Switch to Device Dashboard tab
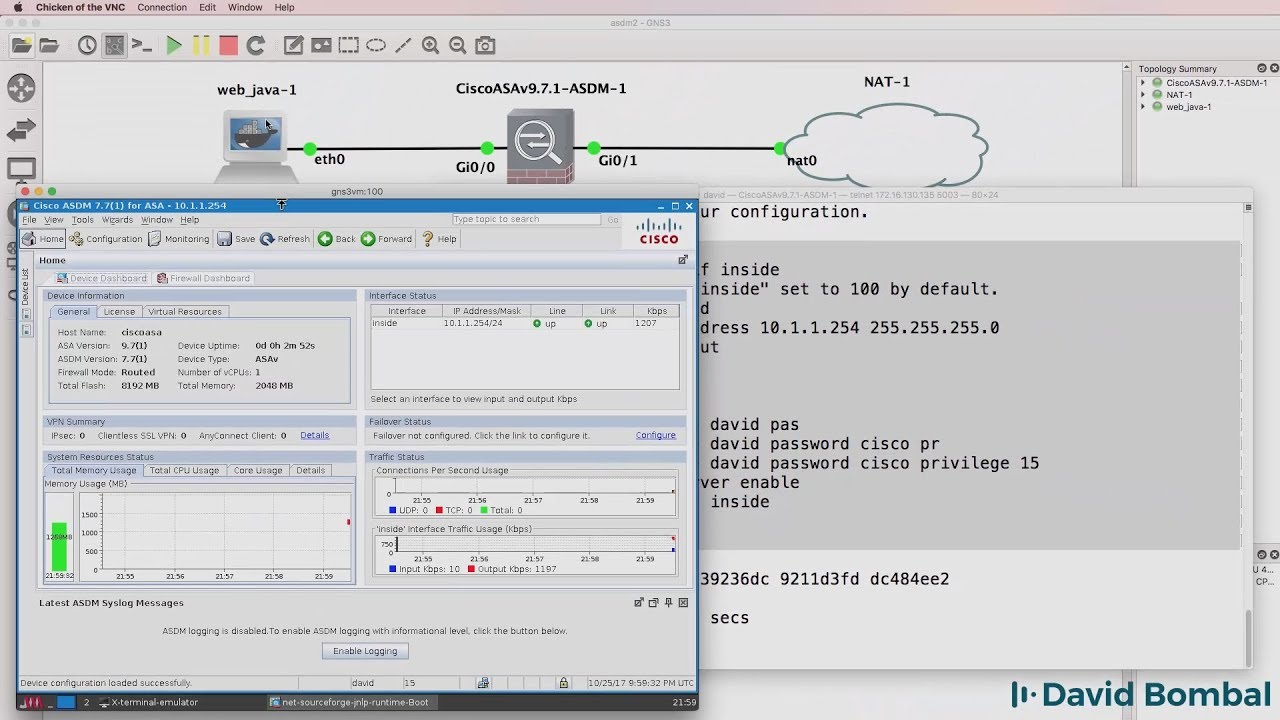This screenshot has width=1280, height=720. [102, 278]
